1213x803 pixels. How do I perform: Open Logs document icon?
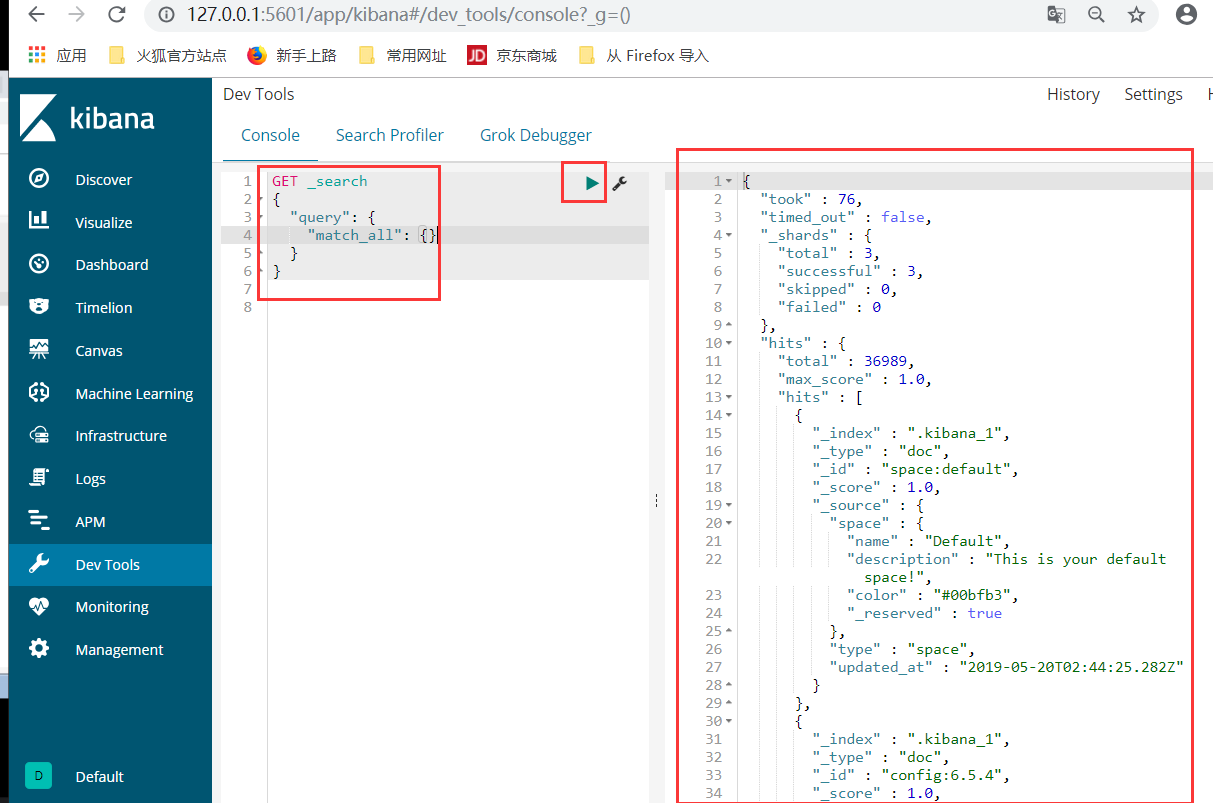(39, 478)
